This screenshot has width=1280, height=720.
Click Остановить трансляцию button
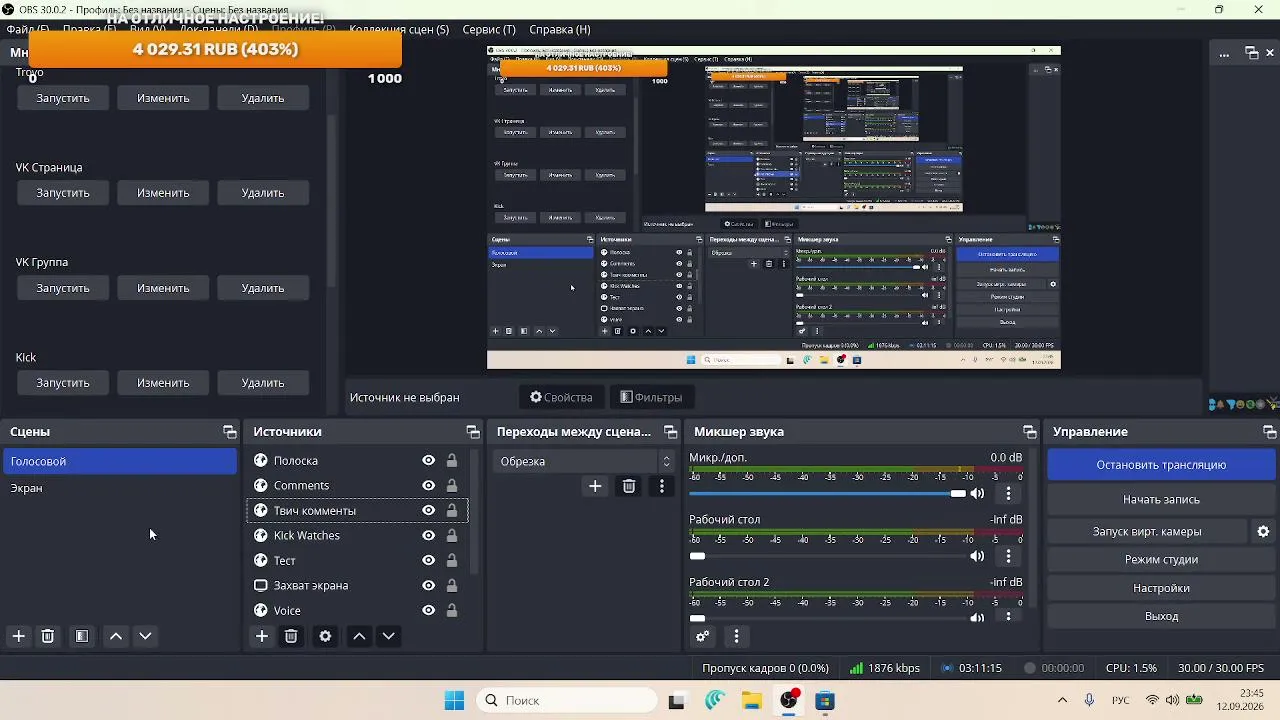pyautogui.click(x=1161, y=465)
